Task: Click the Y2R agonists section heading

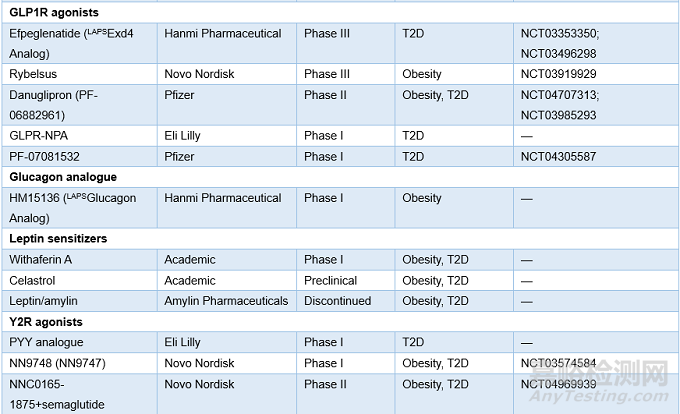Action: tap(46, 322)
